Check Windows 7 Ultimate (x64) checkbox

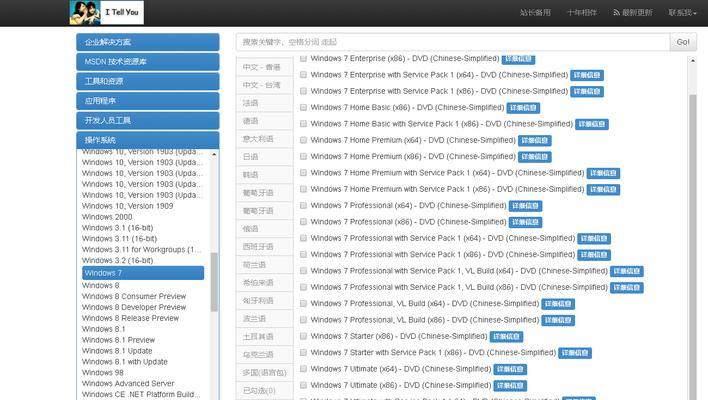303,369
